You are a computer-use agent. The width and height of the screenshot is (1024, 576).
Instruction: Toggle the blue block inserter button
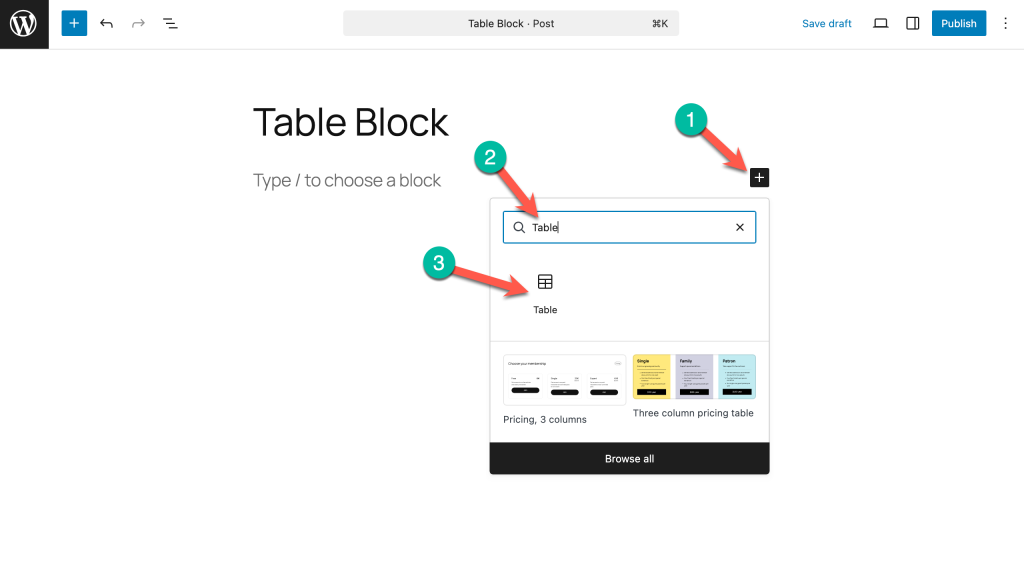pyautogui.click(x=74, y=23)
